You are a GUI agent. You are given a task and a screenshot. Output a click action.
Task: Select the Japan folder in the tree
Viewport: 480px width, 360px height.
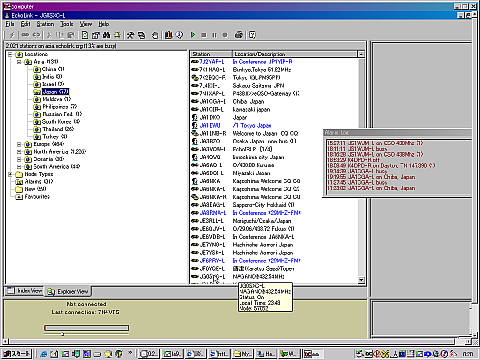click(51, 92)
